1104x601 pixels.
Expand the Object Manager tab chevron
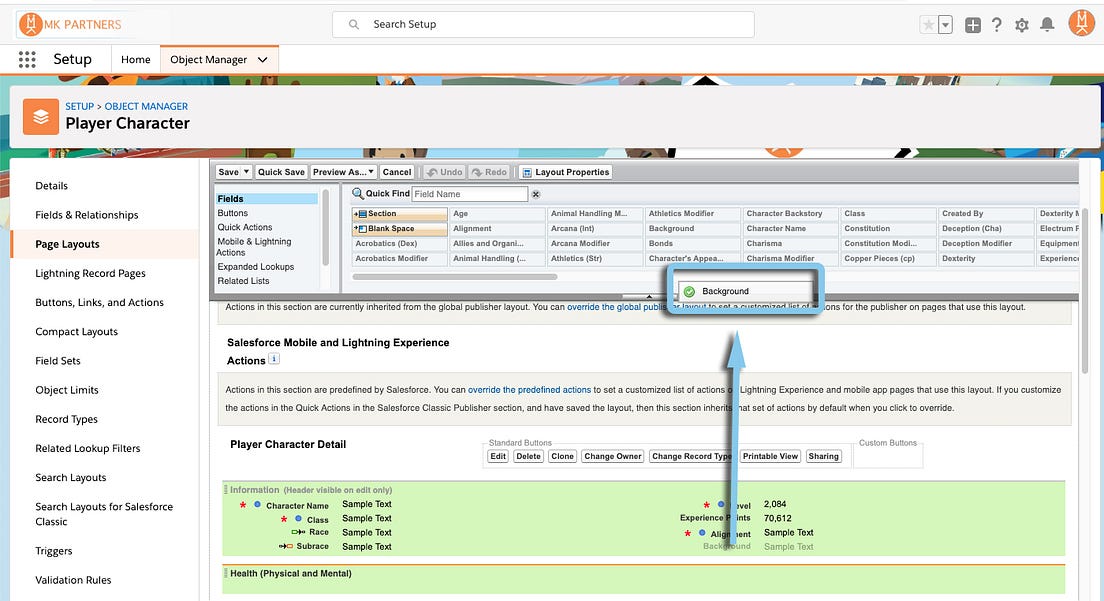(x=263, y=60)
